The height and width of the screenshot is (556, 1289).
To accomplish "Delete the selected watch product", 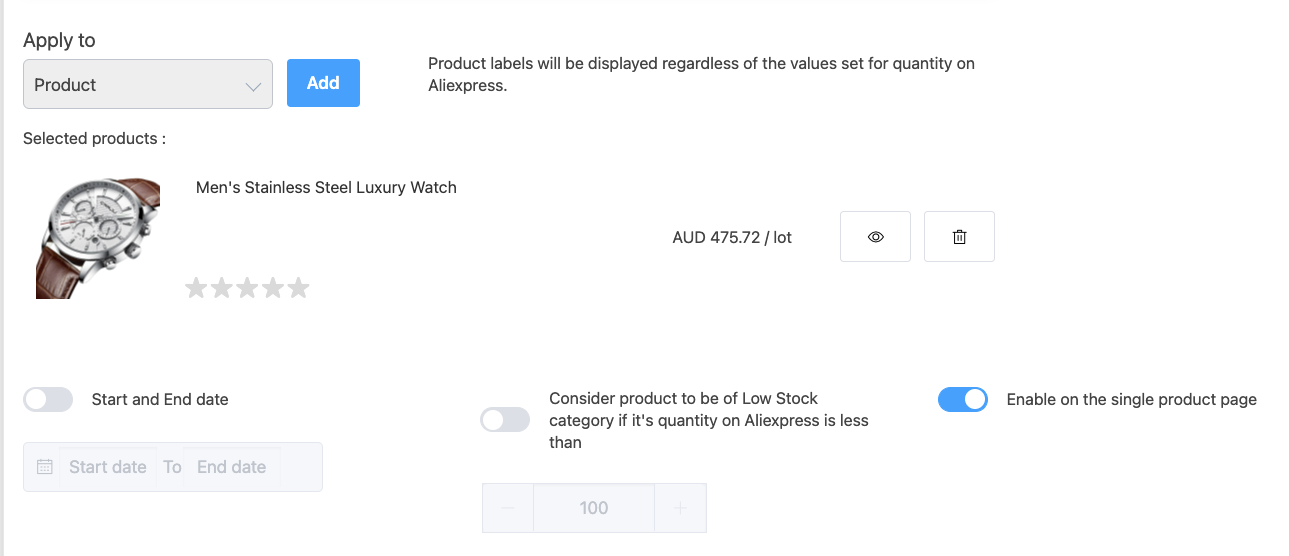I will (x=959, y=237).
